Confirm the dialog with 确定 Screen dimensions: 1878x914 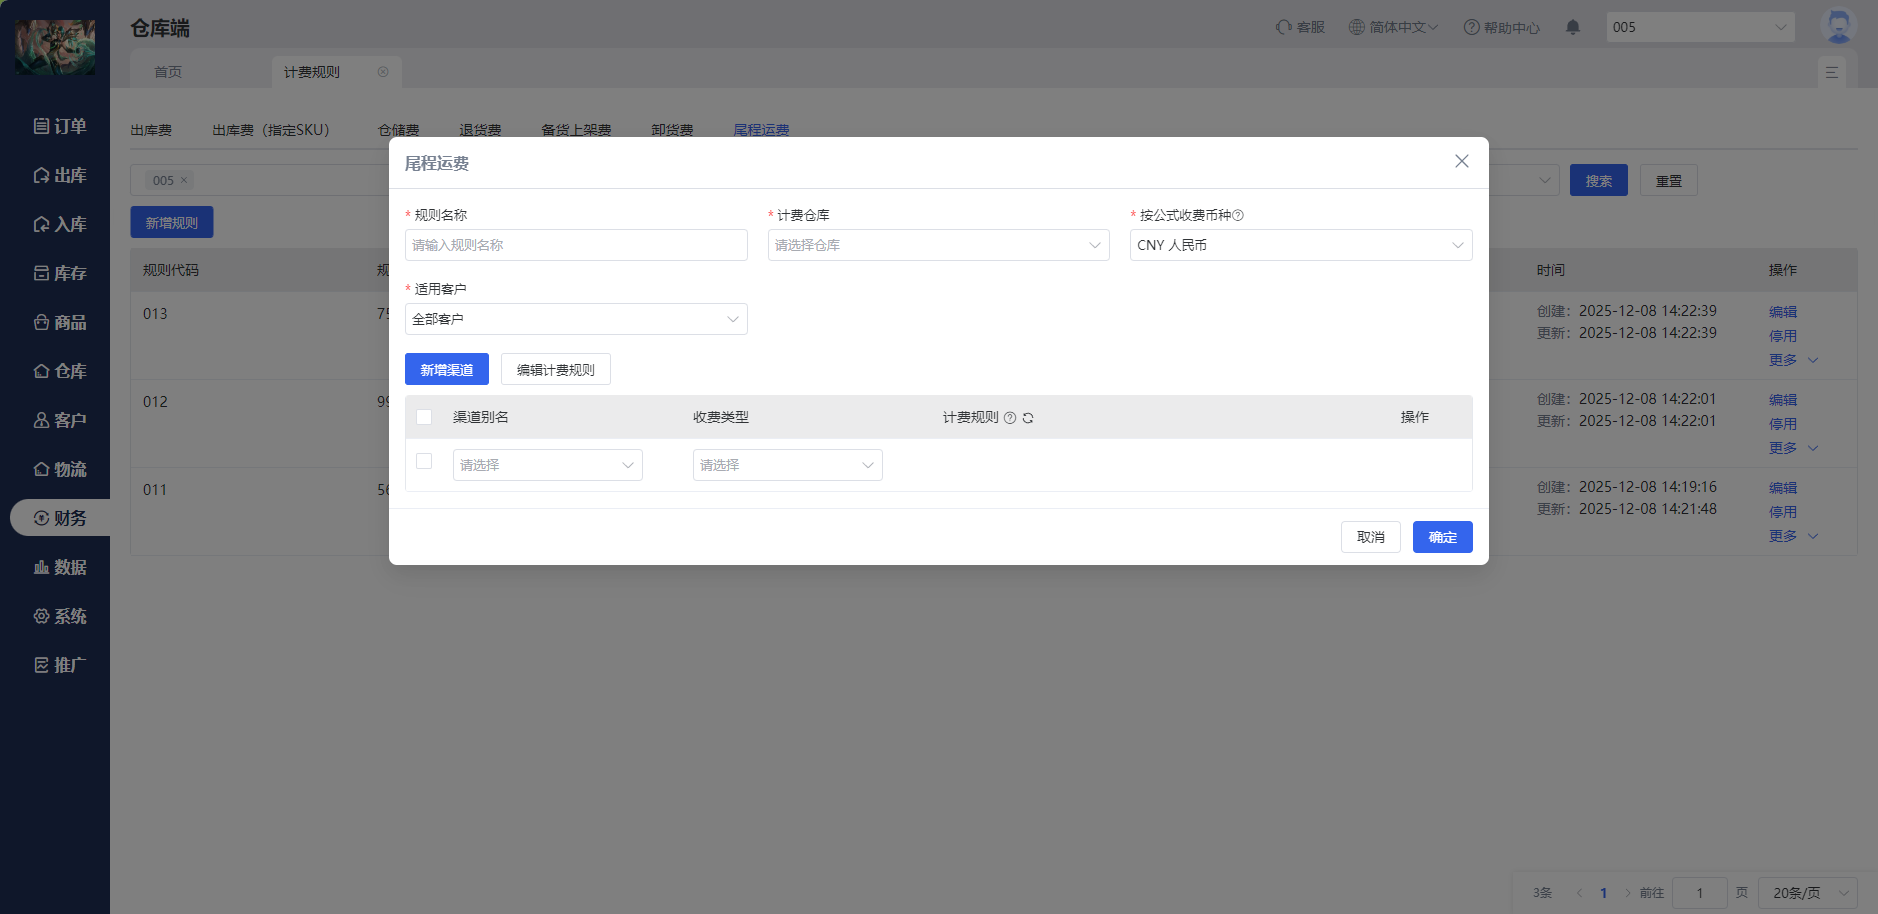tap(1442, 537)
